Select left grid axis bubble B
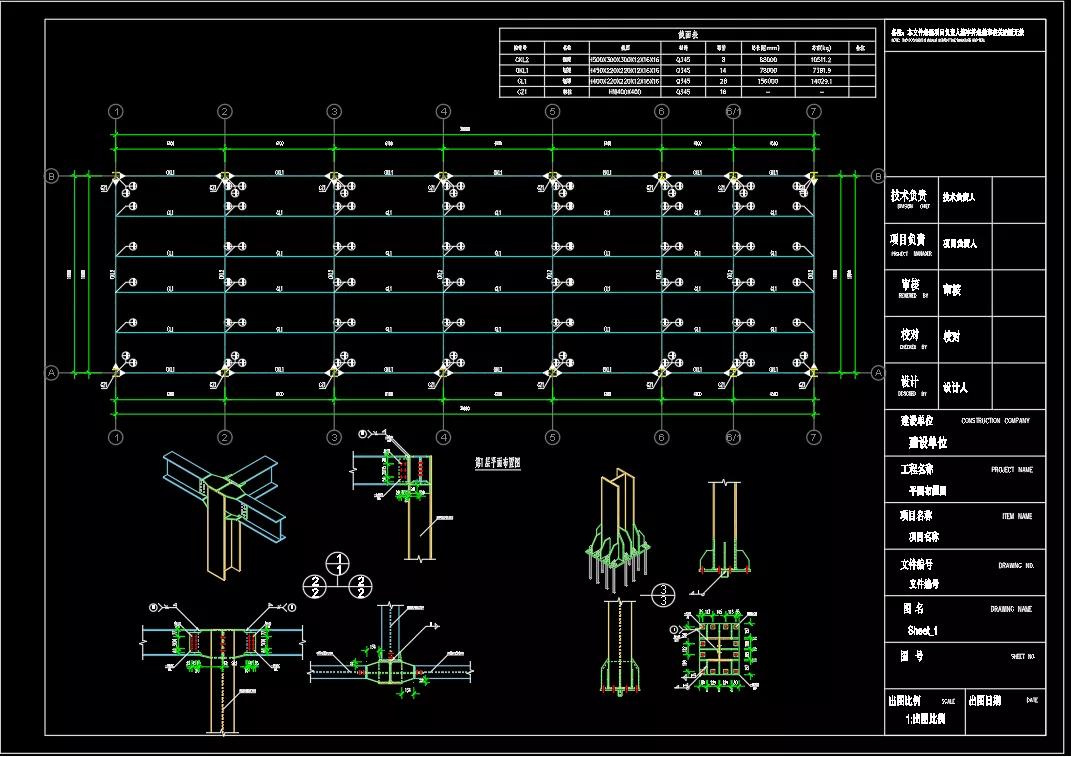Viewport: 1071px width, 757px height. point(51,176)
